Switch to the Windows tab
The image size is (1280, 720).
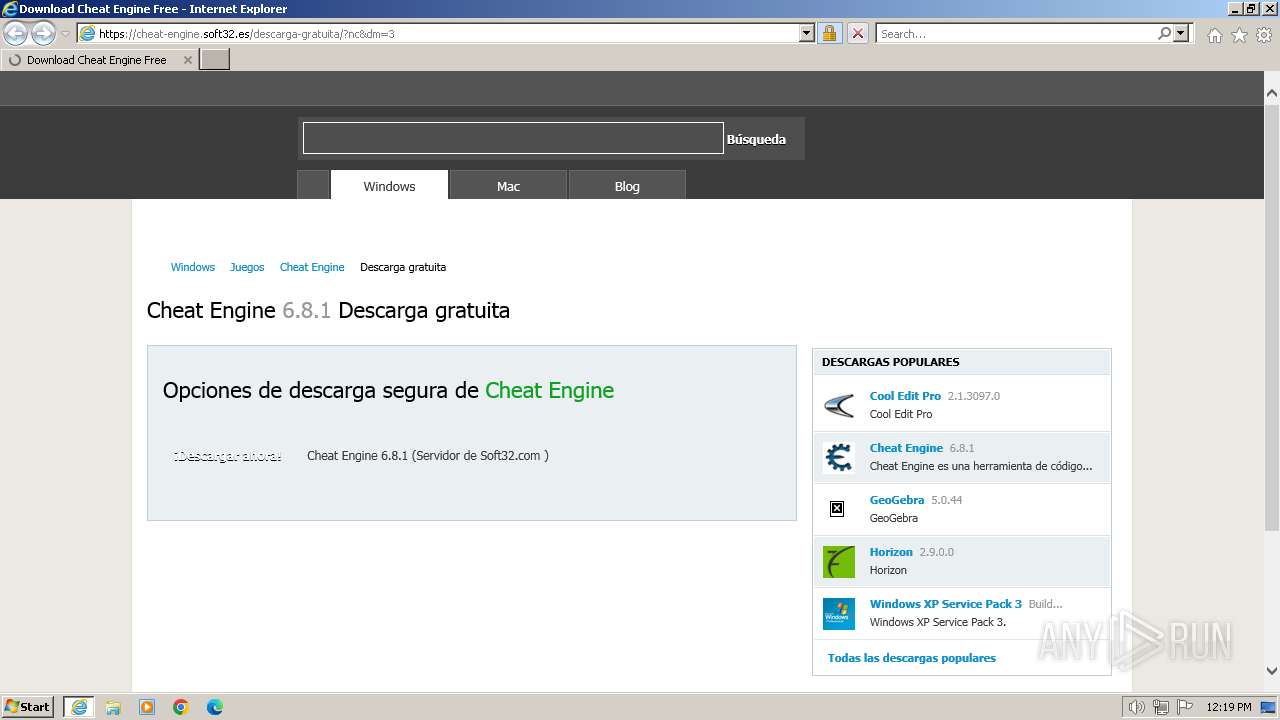(389, 185)
